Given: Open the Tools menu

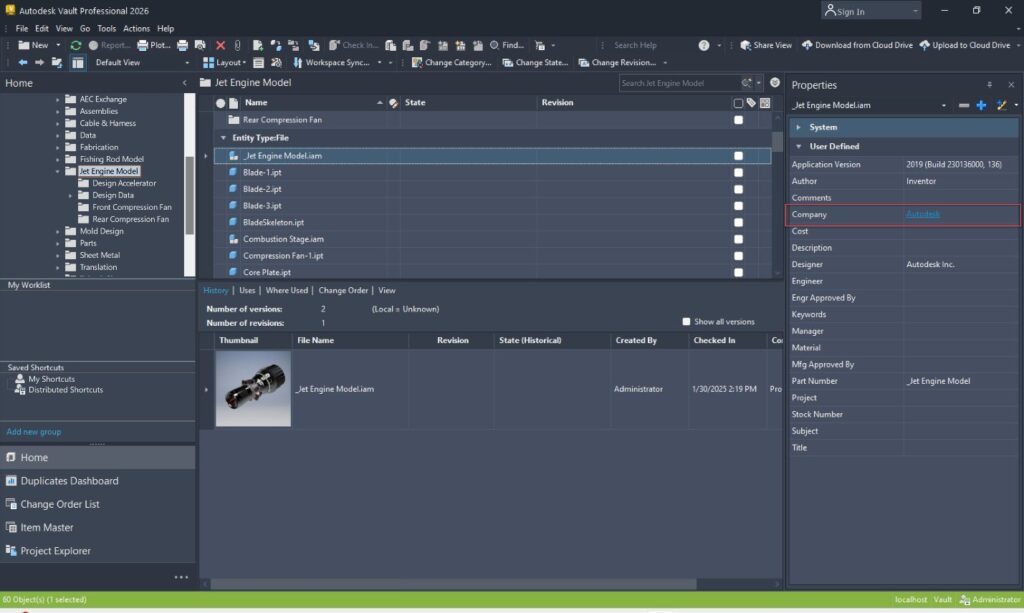Looking at the screenshot, I should point(106,29).
